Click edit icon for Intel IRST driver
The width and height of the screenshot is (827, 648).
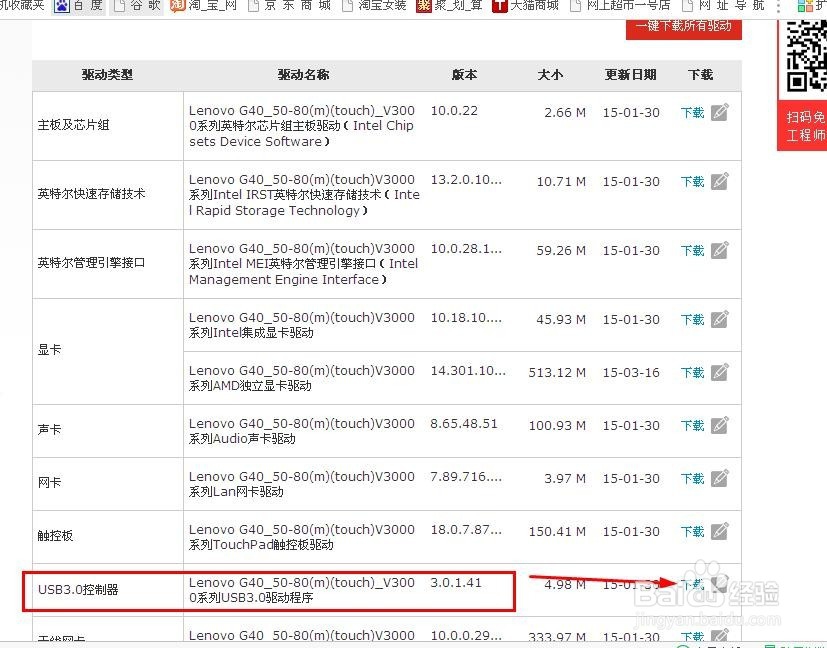(x=719, y=181)
